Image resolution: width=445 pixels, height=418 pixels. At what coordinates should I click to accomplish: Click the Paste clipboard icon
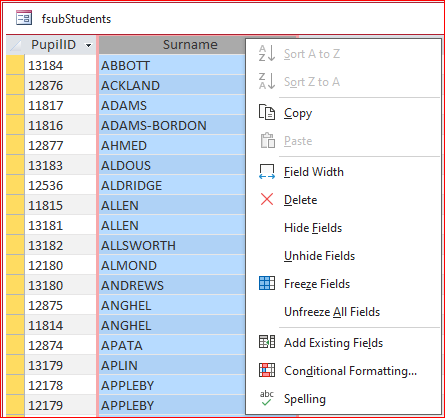(x=267, y=140)
